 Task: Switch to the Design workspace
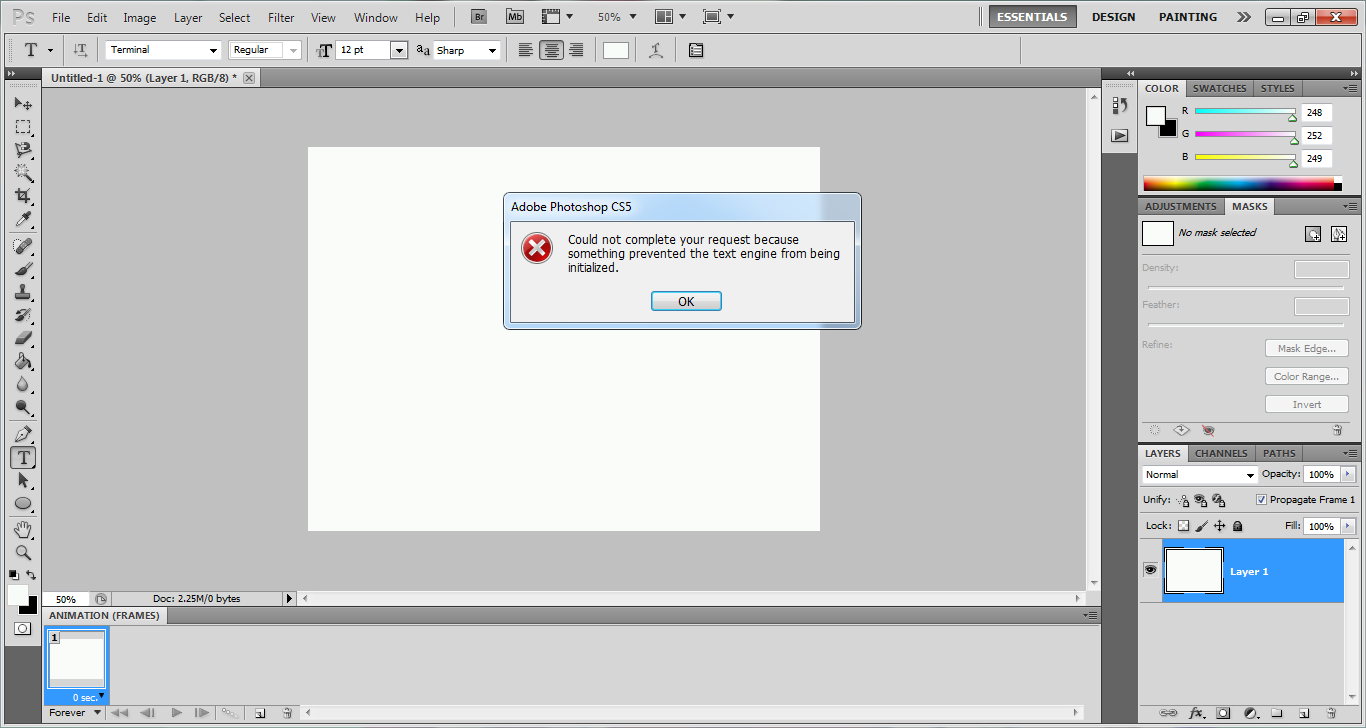click(1113, 17)
